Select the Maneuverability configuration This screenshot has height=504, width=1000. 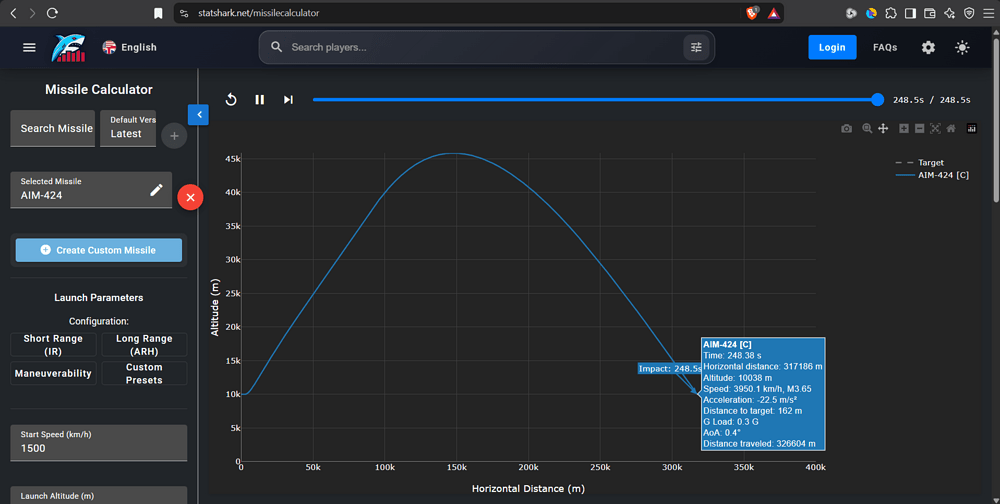54,373
